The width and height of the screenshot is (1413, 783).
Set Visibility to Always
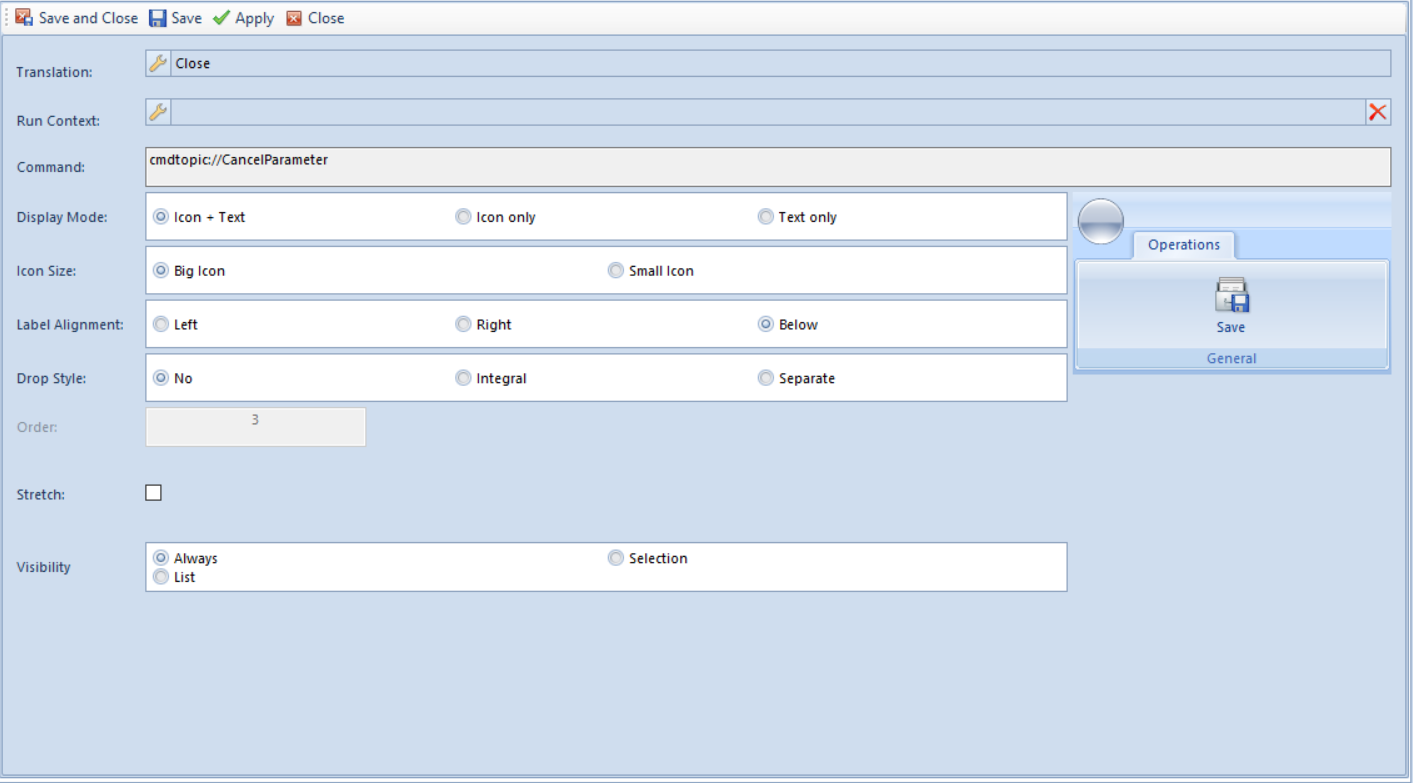tap(161, 558)
